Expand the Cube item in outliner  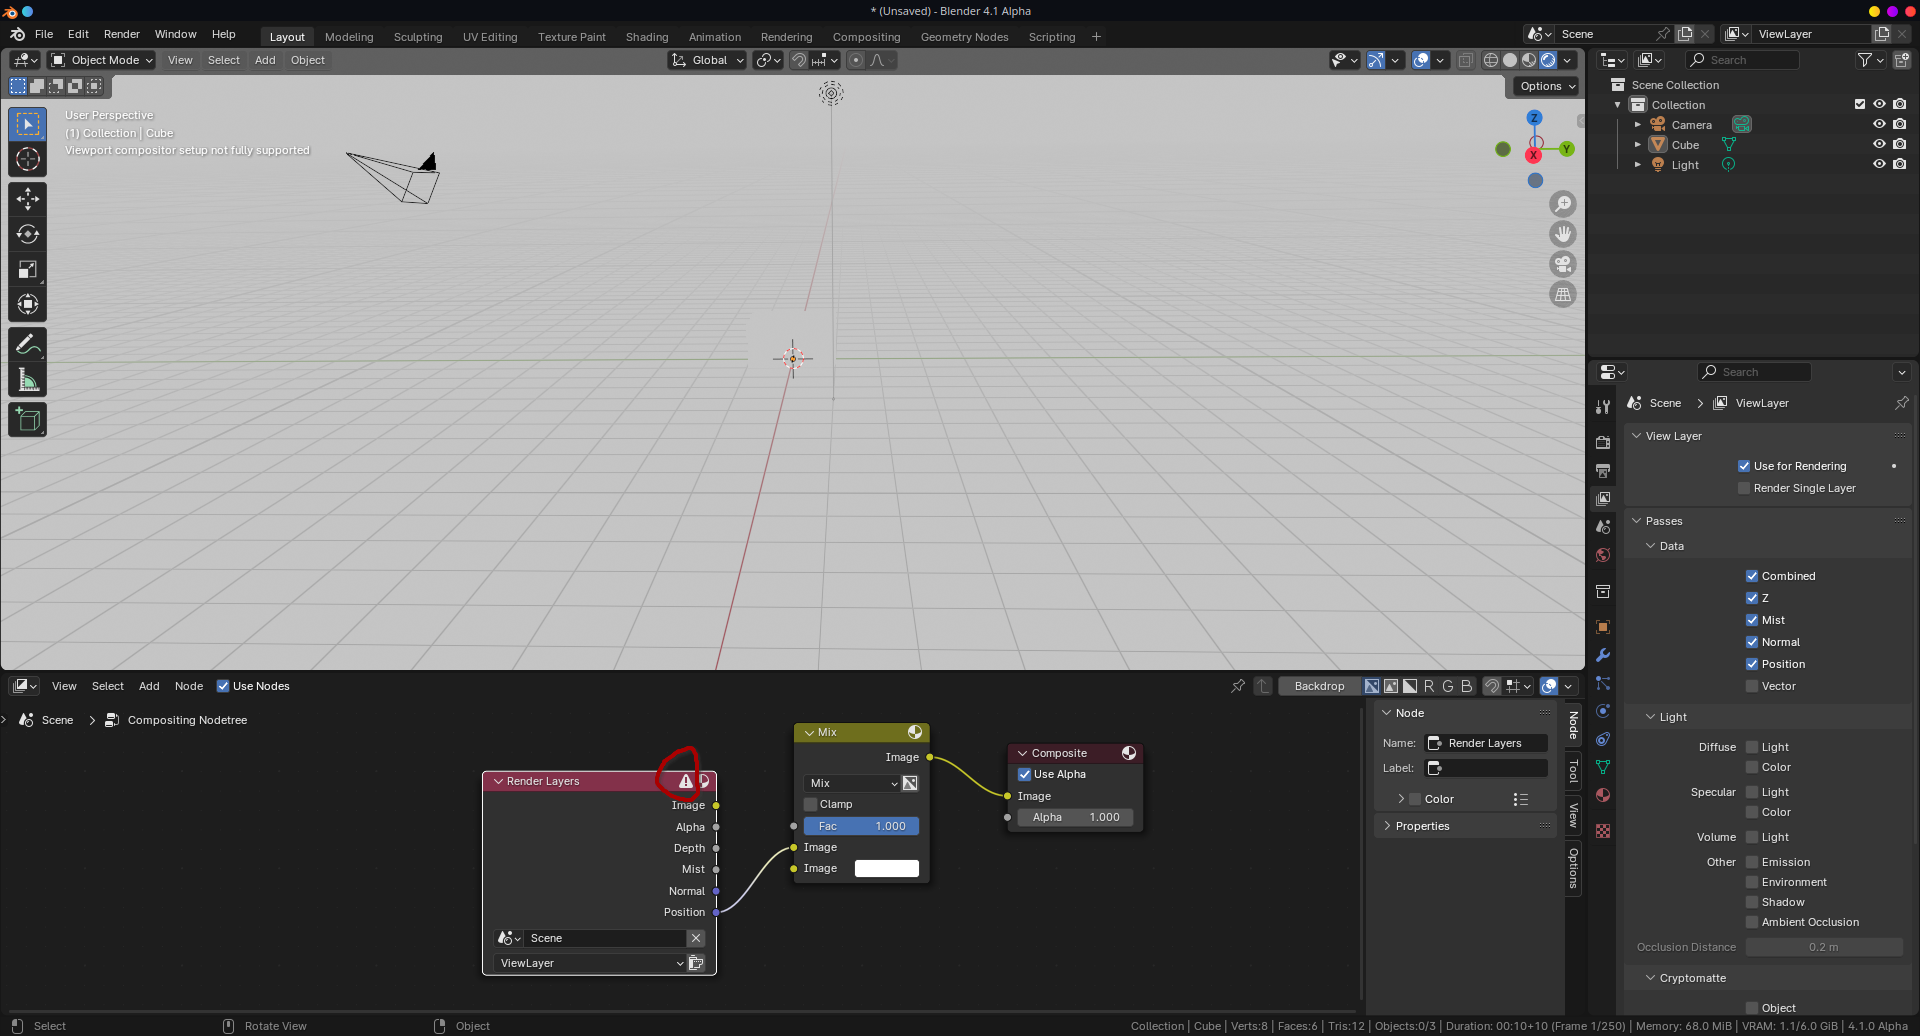[1638, 145]
